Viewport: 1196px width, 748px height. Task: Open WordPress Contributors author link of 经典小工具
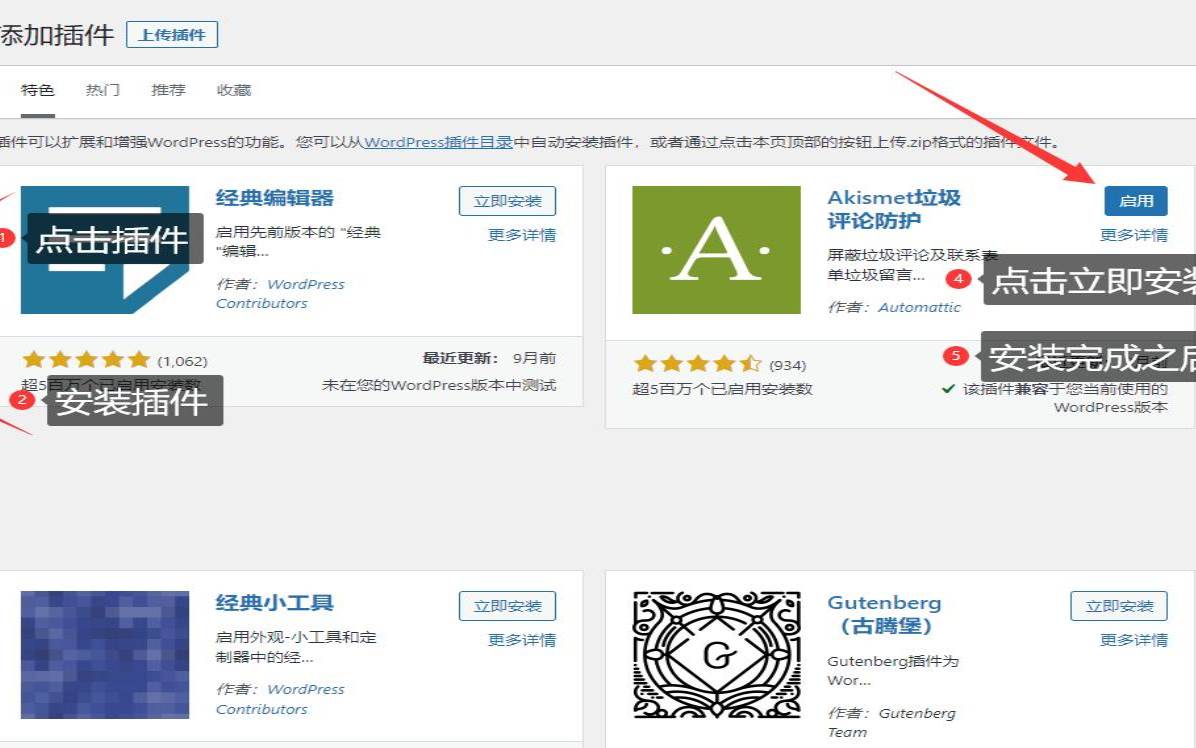click(x=280, y=699)
